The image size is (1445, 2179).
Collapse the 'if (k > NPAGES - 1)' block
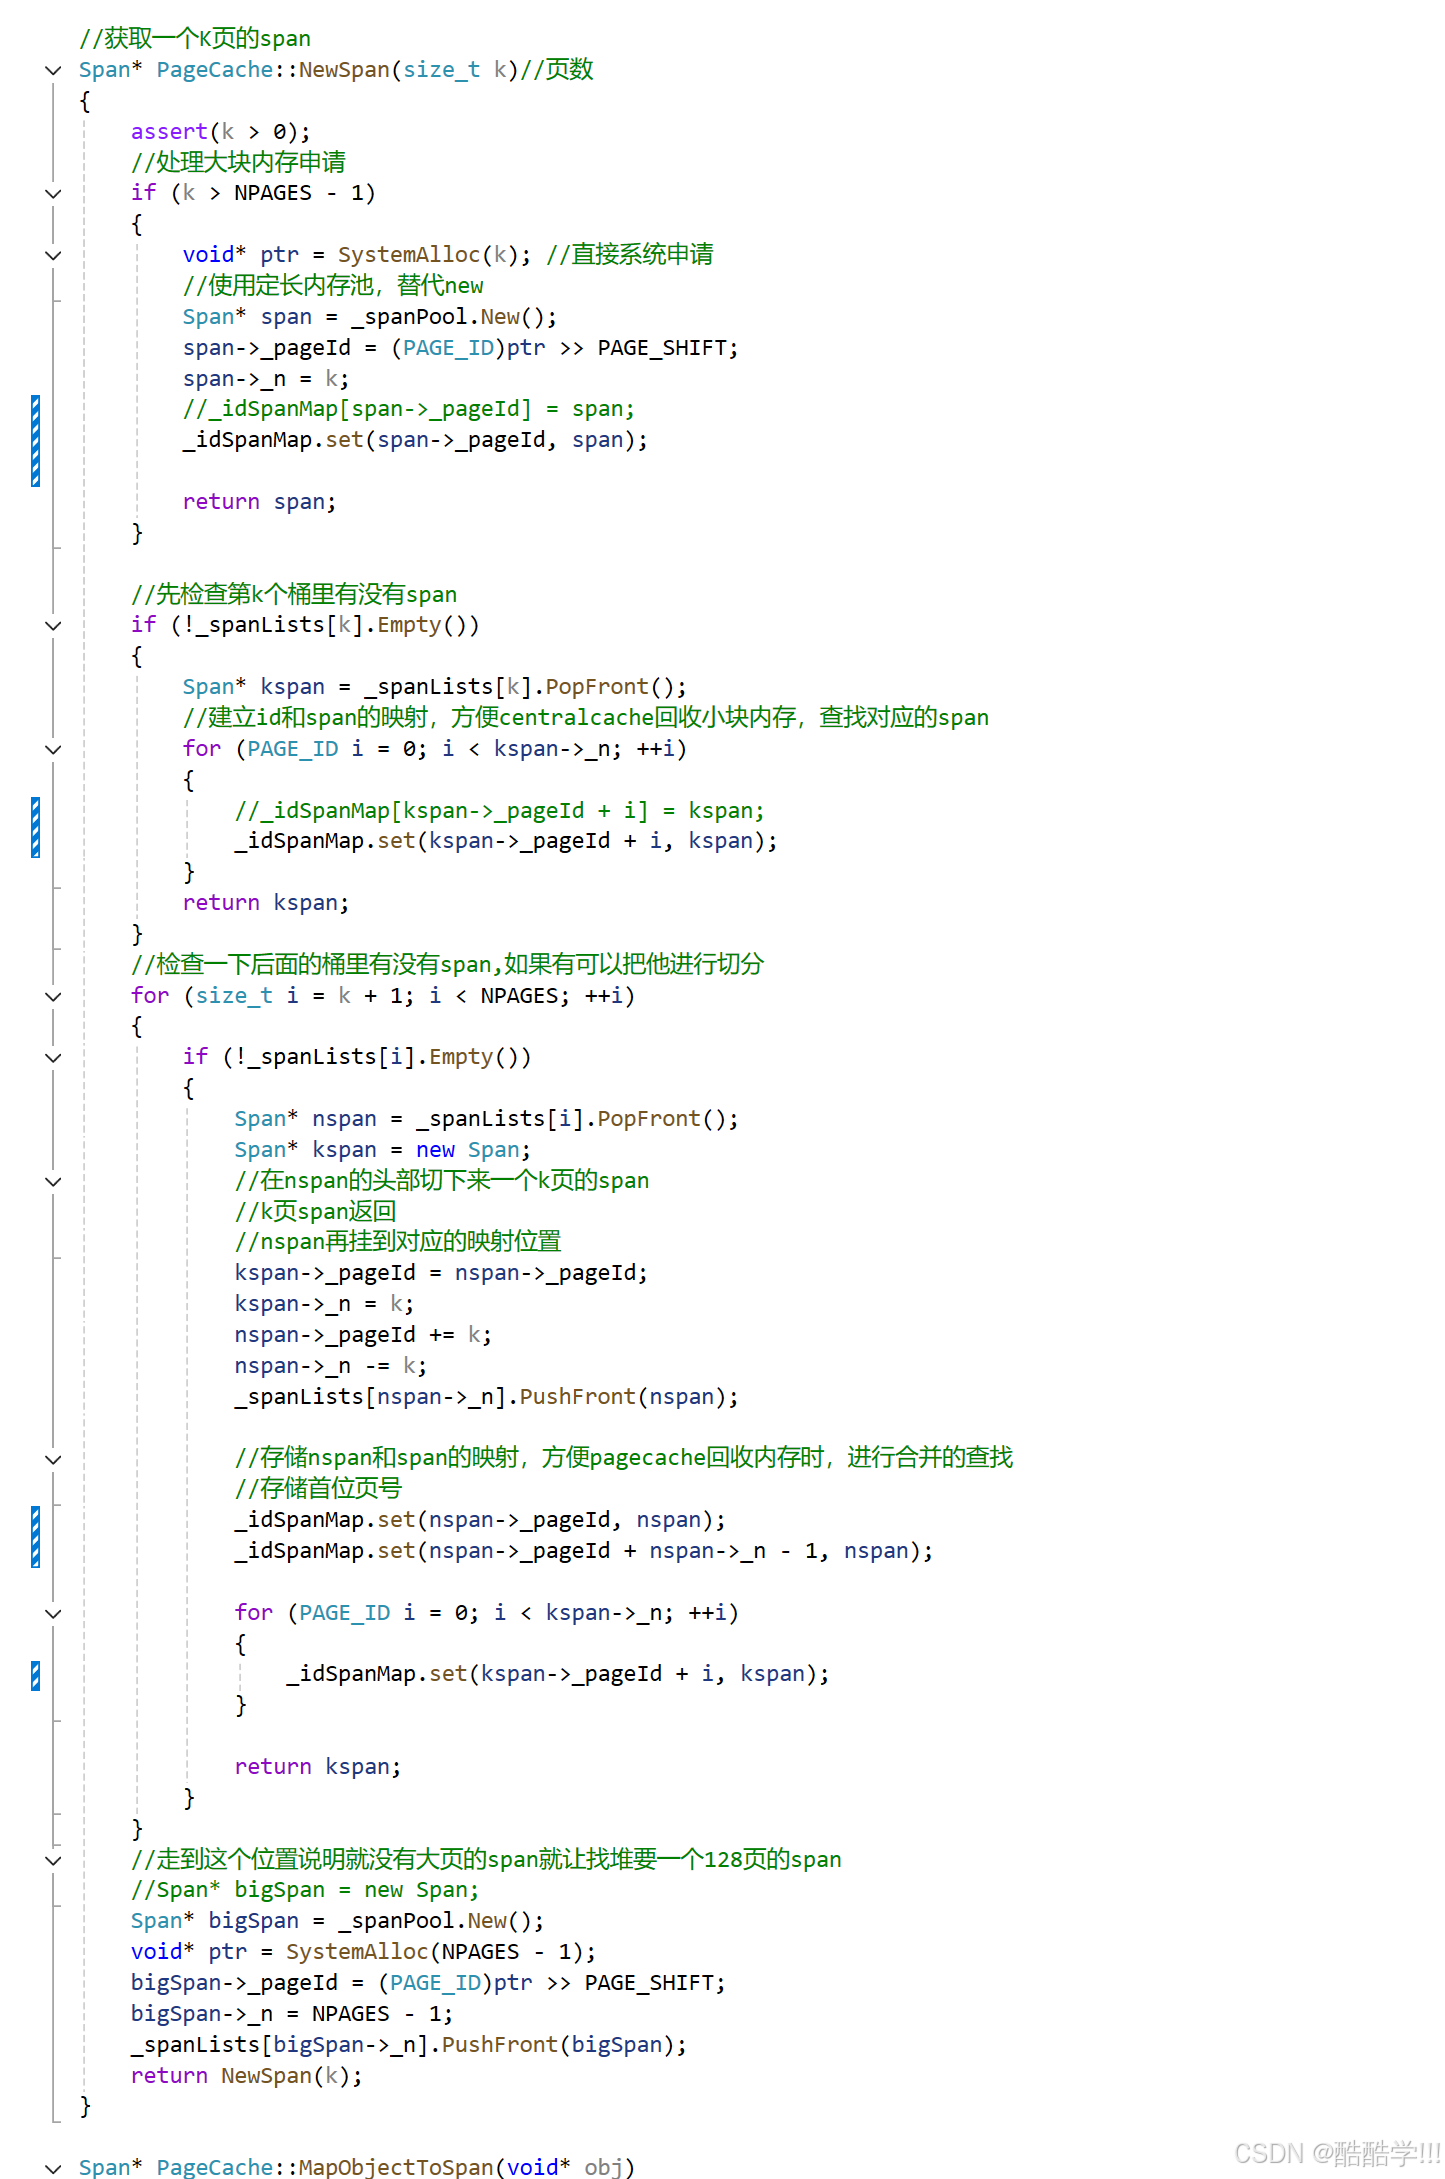point(54,193)
